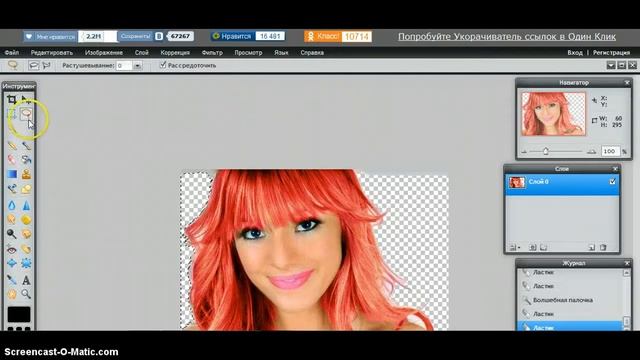Open the Справка menu
Screen dimensions: 640x360
[x=312, y=53]
